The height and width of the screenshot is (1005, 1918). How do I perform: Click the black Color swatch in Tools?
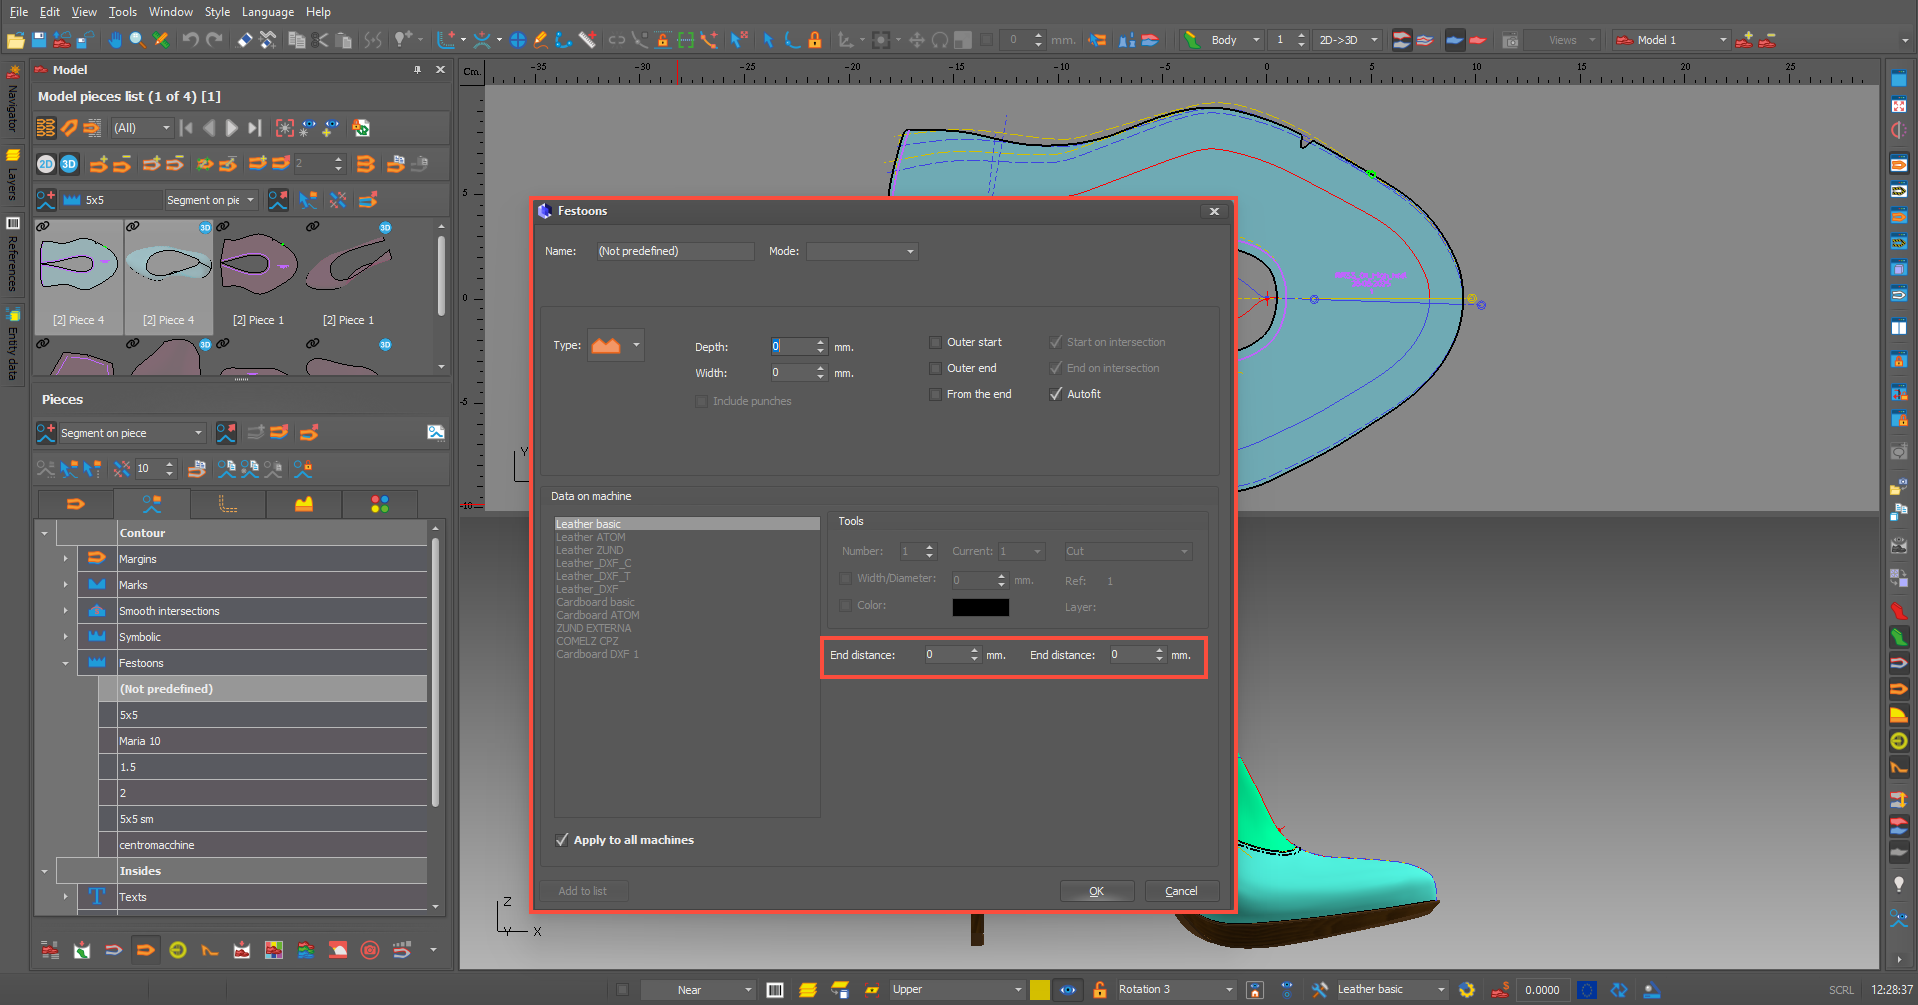(x=980, y=607)
